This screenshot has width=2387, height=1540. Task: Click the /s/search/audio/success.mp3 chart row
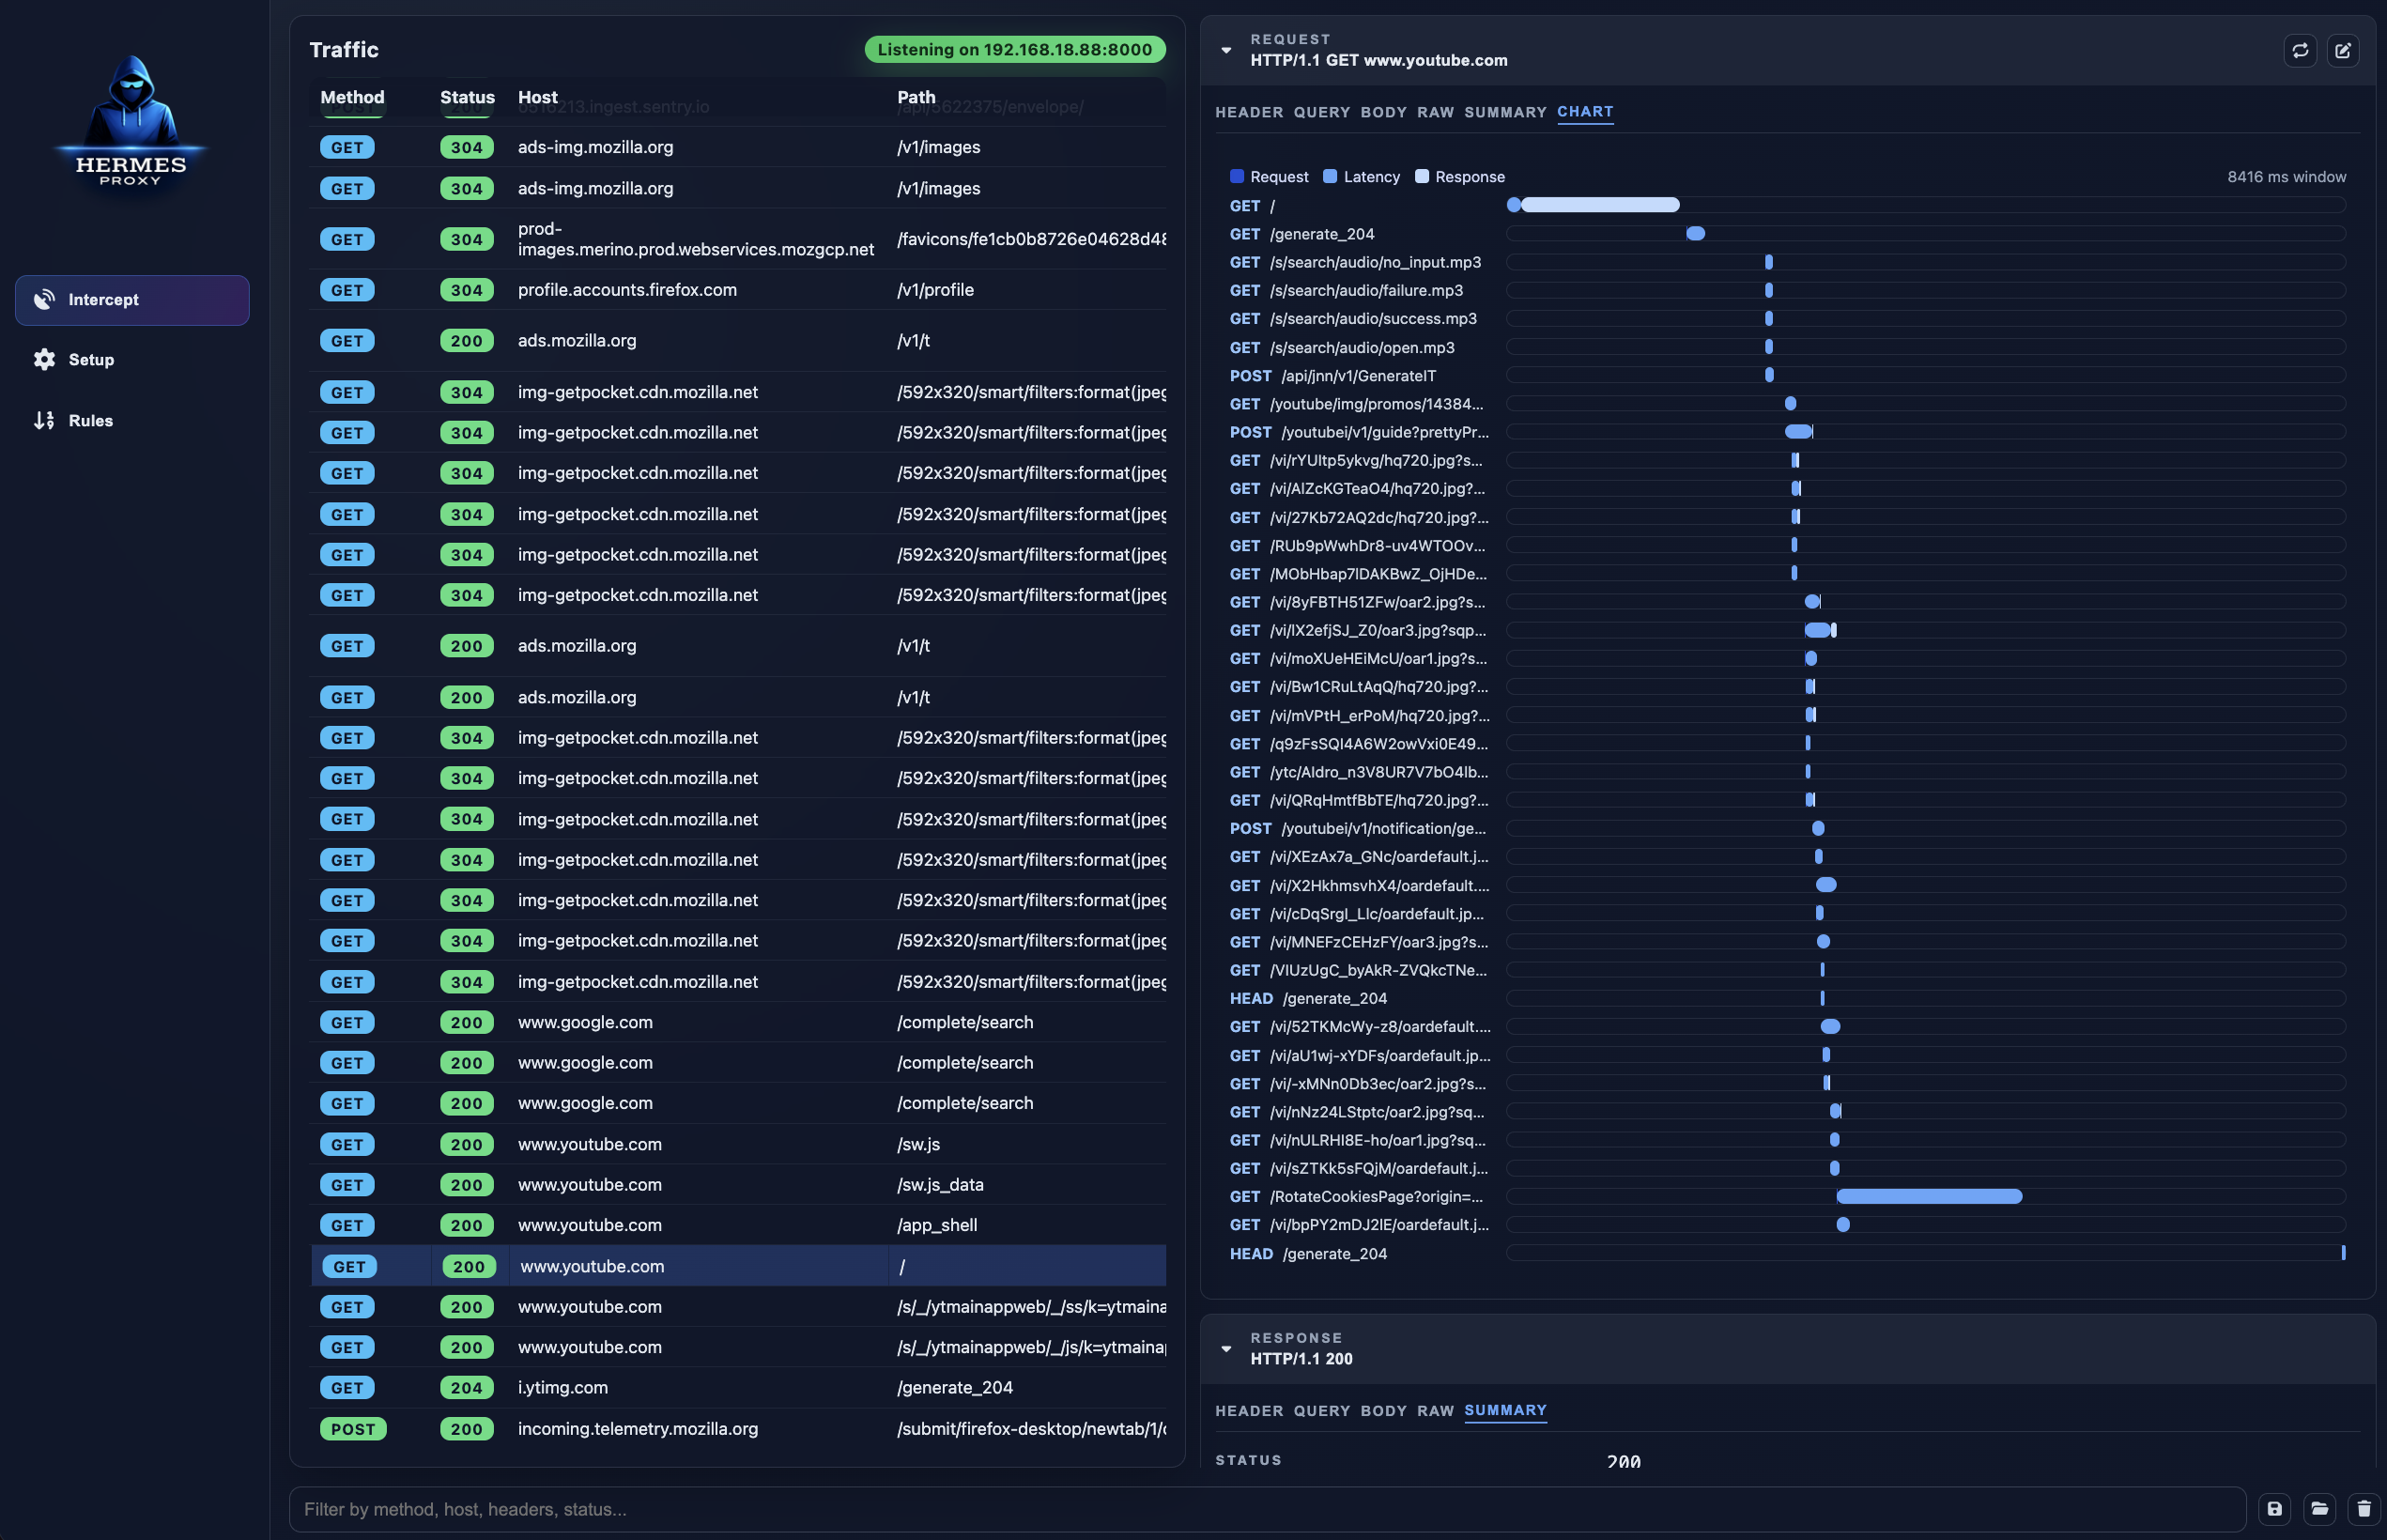1787,318
